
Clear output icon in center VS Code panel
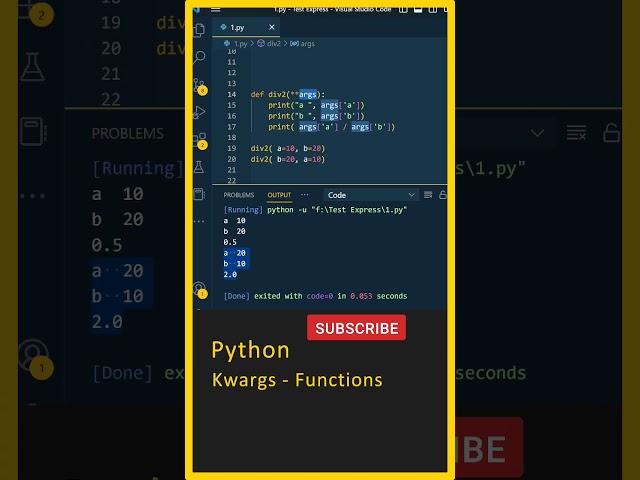click(x=428, y=195)
